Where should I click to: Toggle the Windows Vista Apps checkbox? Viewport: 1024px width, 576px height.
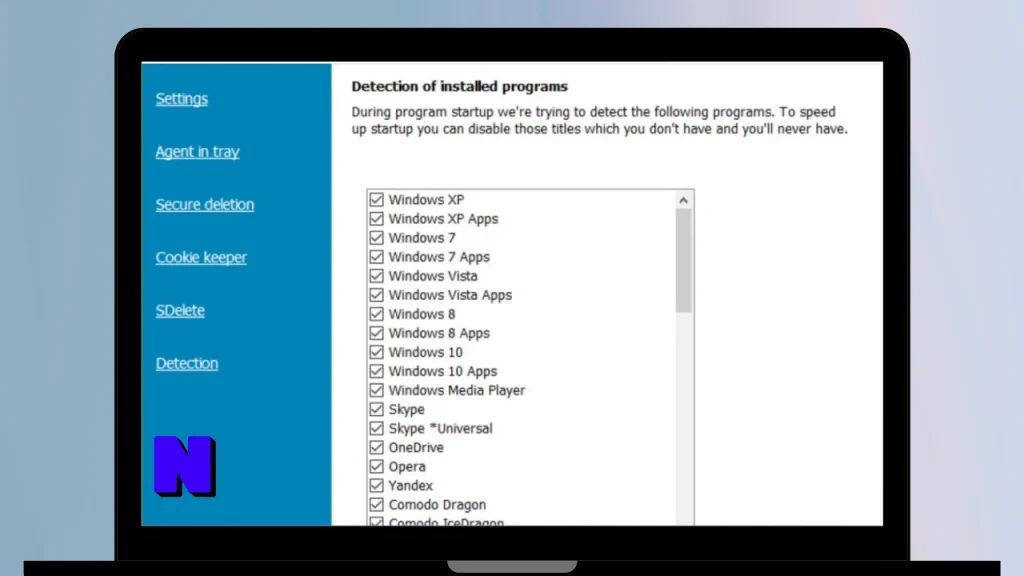(376, 295)
